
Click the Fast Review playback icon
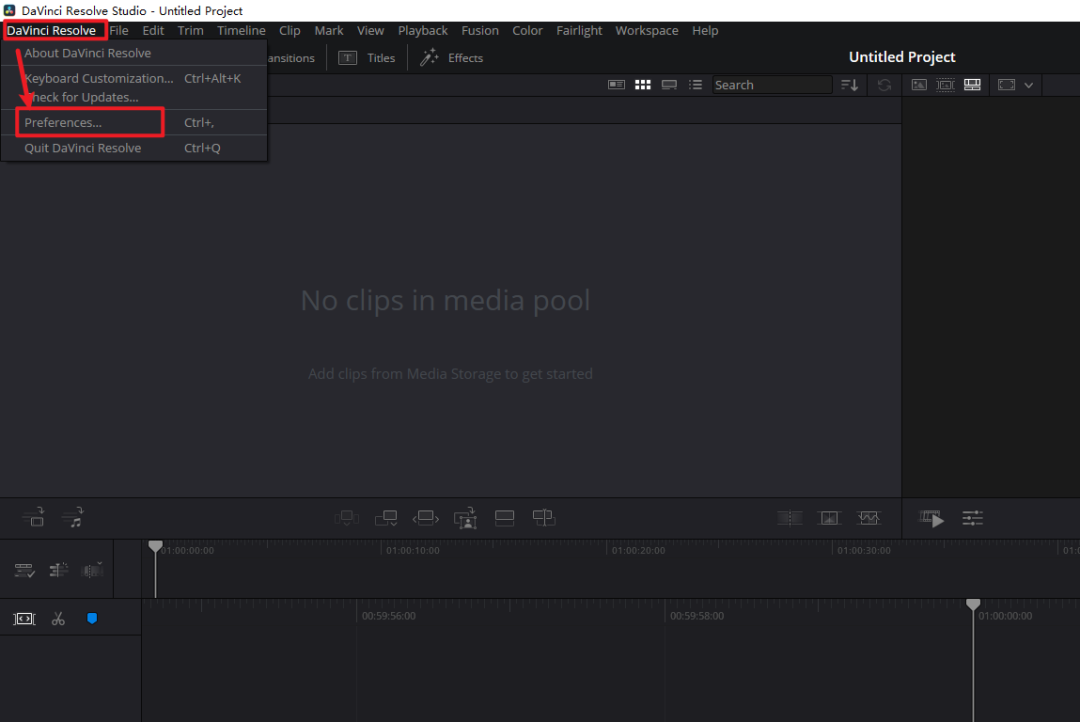coord(932,518)
